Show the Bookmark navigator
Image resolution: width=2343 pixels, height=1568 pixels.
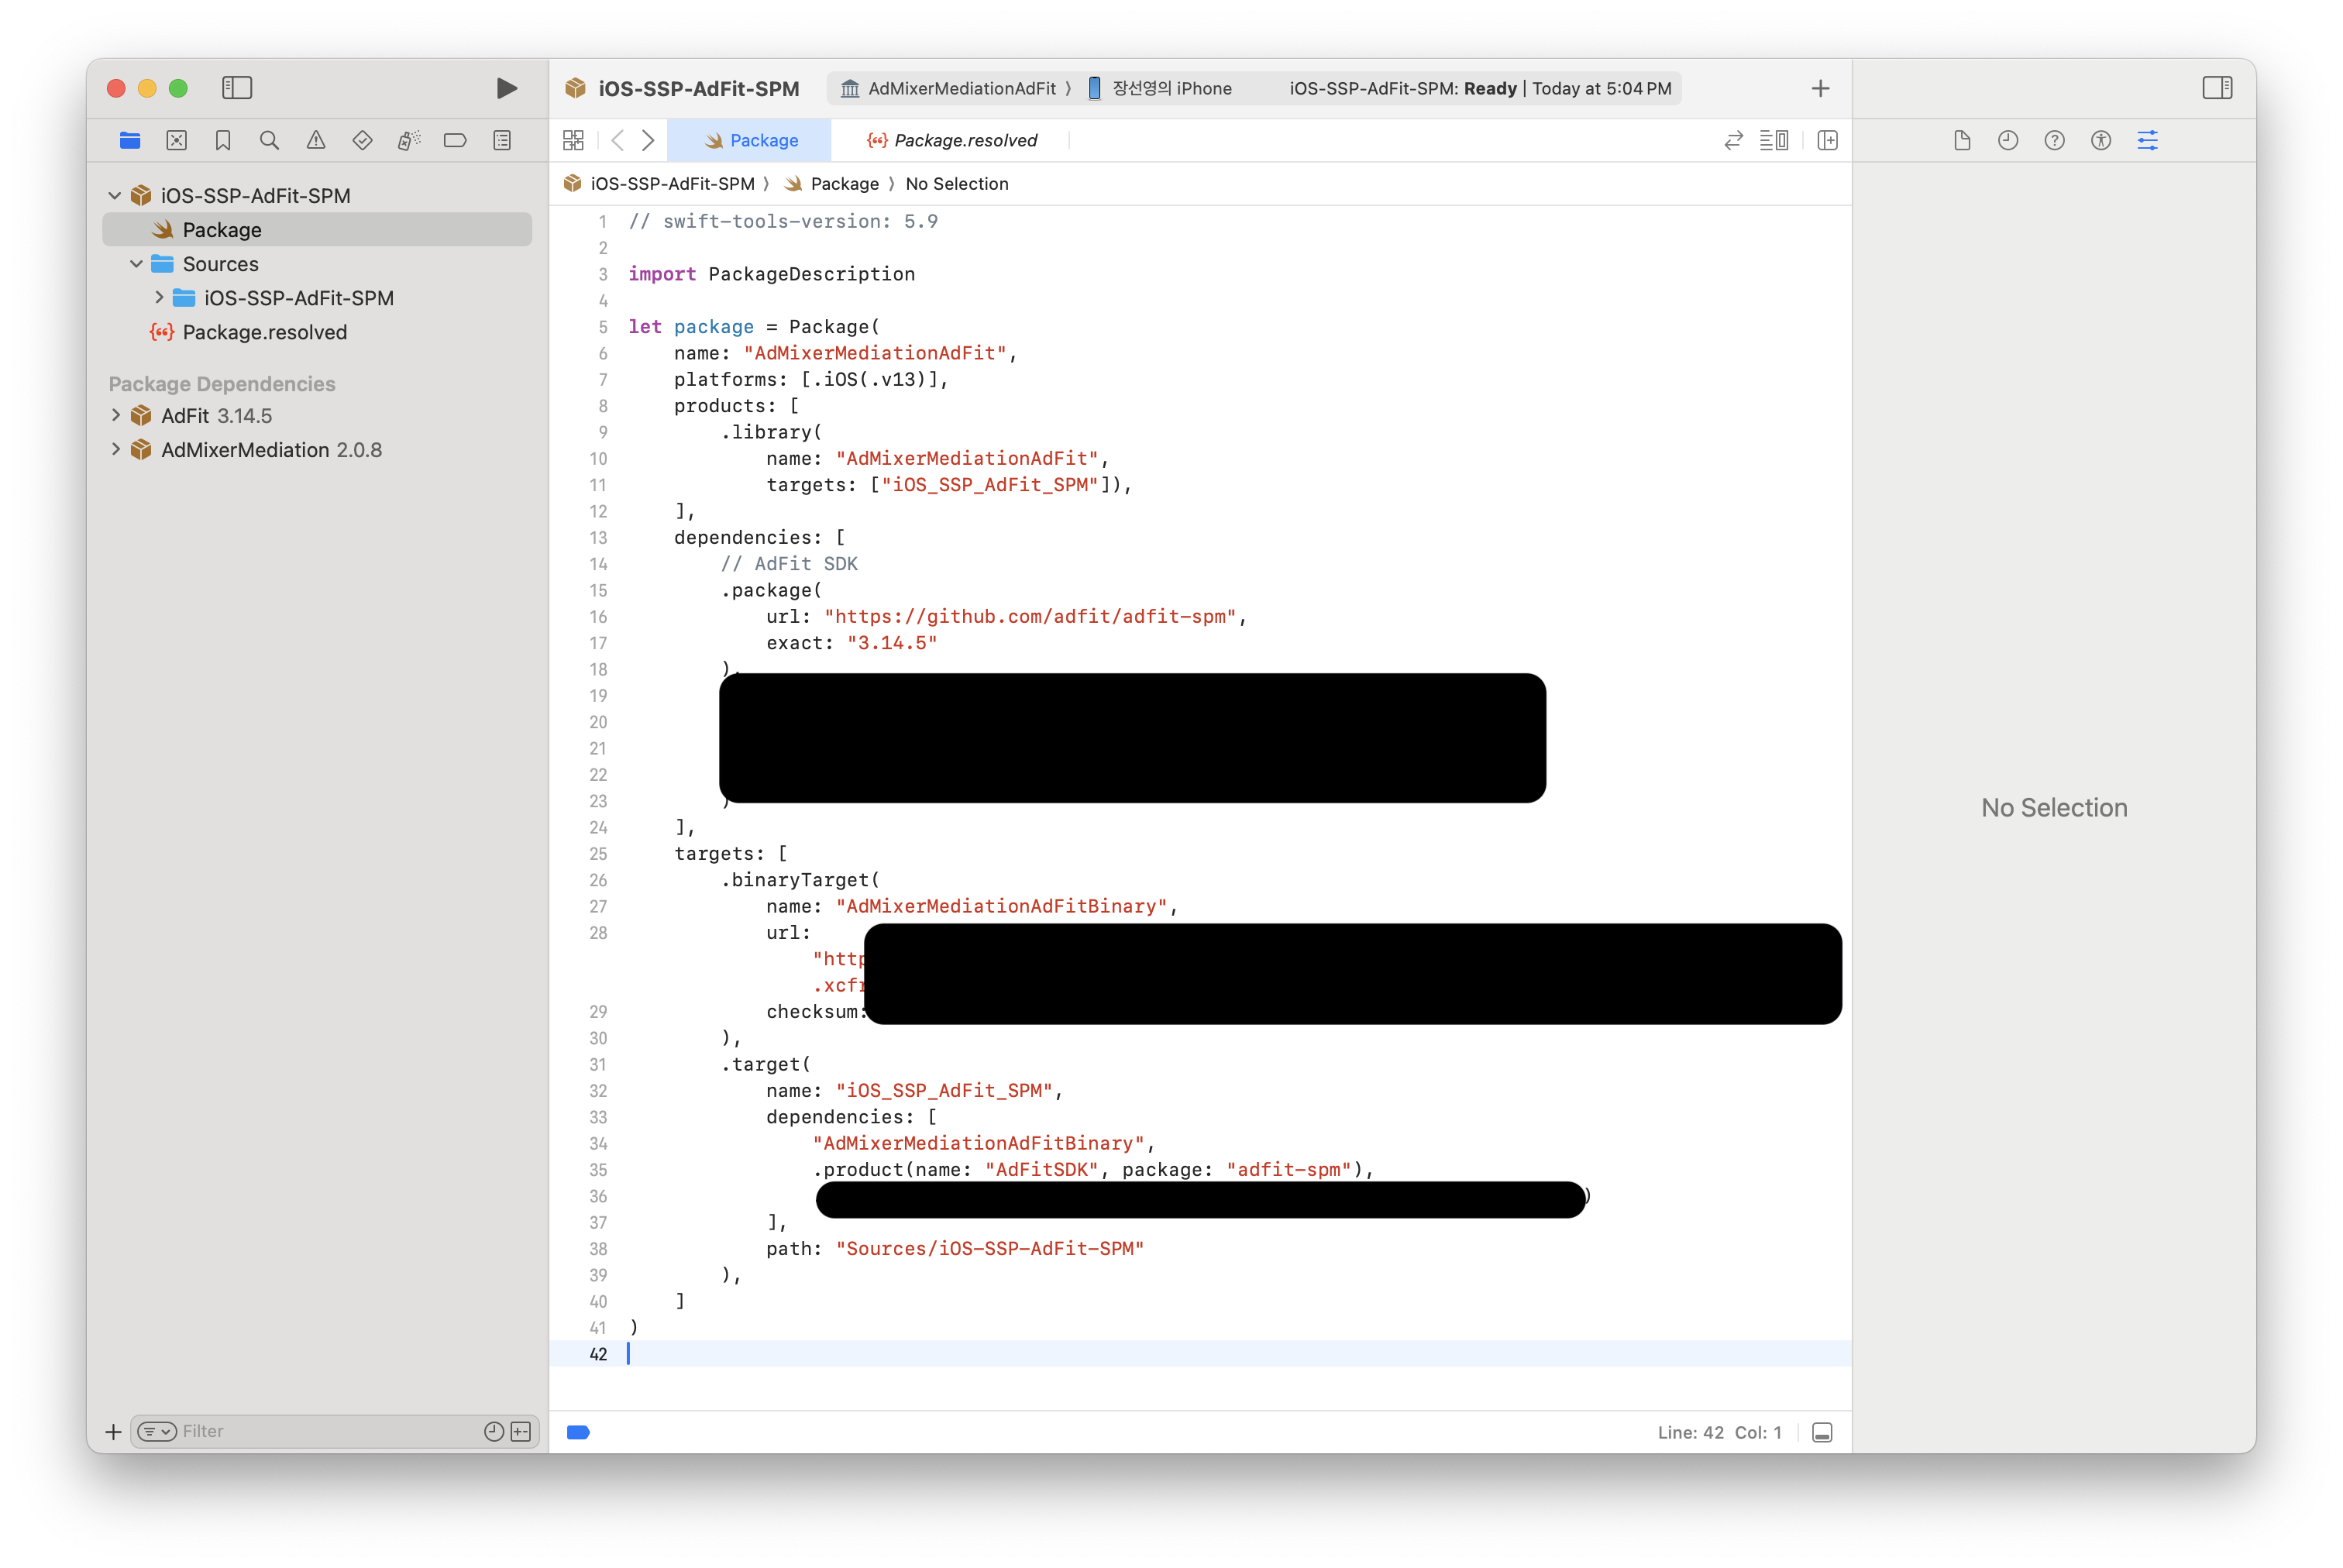(x=223, y=140)
